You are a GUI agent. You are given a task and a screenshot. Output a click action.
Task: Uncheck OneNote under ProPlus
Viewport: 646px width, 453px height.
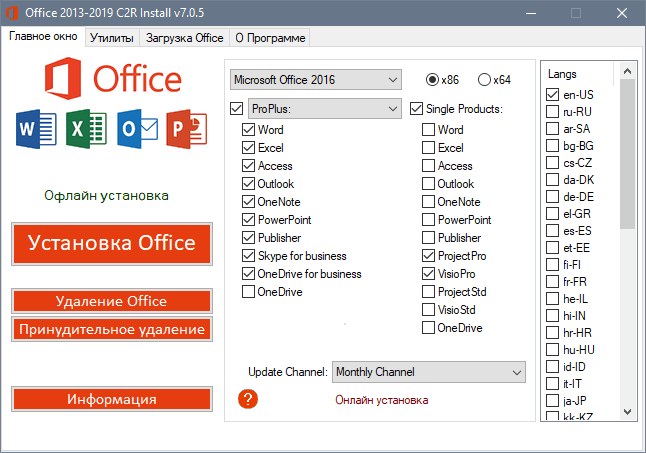pos(248,202)
